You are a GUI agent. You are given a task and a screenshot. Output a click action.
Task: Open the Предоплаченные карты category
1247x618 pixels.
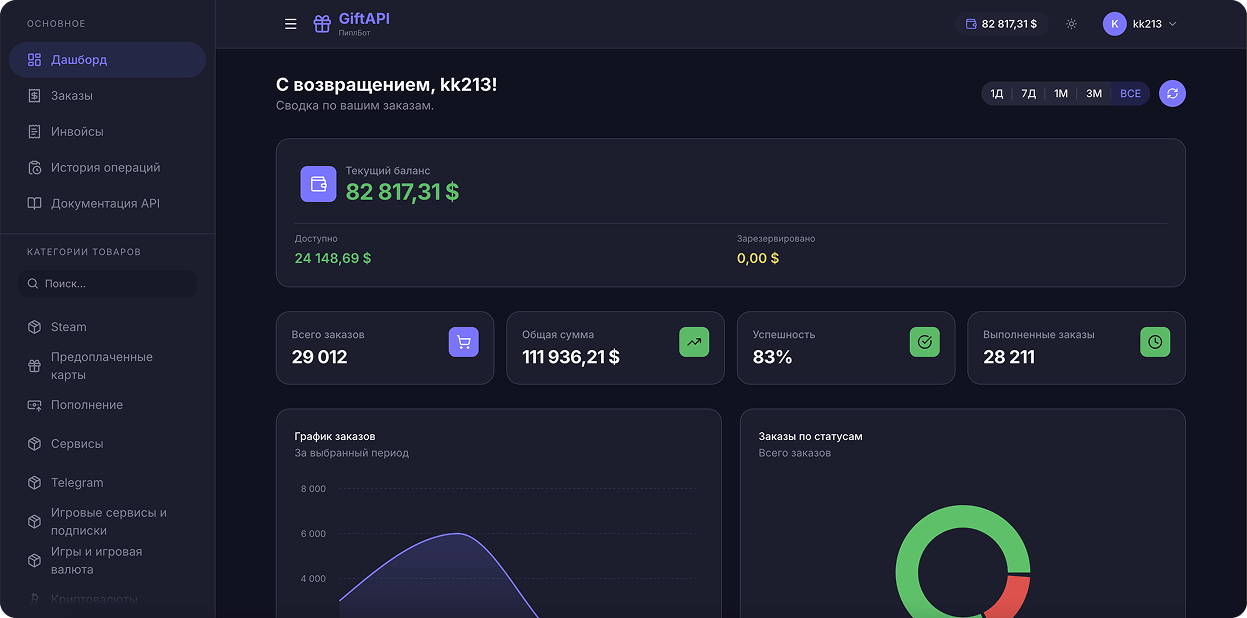click(108, 366)
